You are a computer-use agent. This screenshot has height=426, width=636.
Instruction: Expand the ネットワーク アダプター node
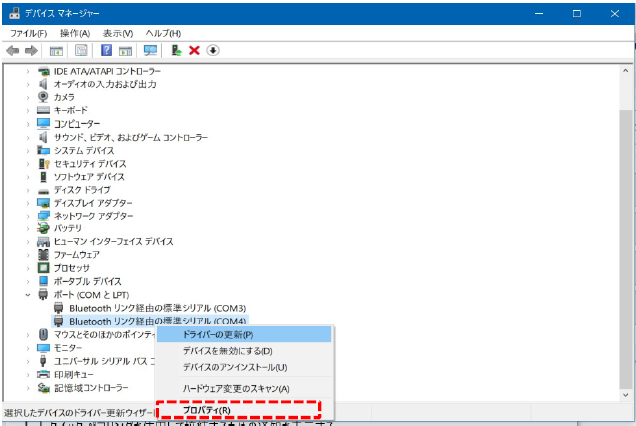[x=28, y=216]
